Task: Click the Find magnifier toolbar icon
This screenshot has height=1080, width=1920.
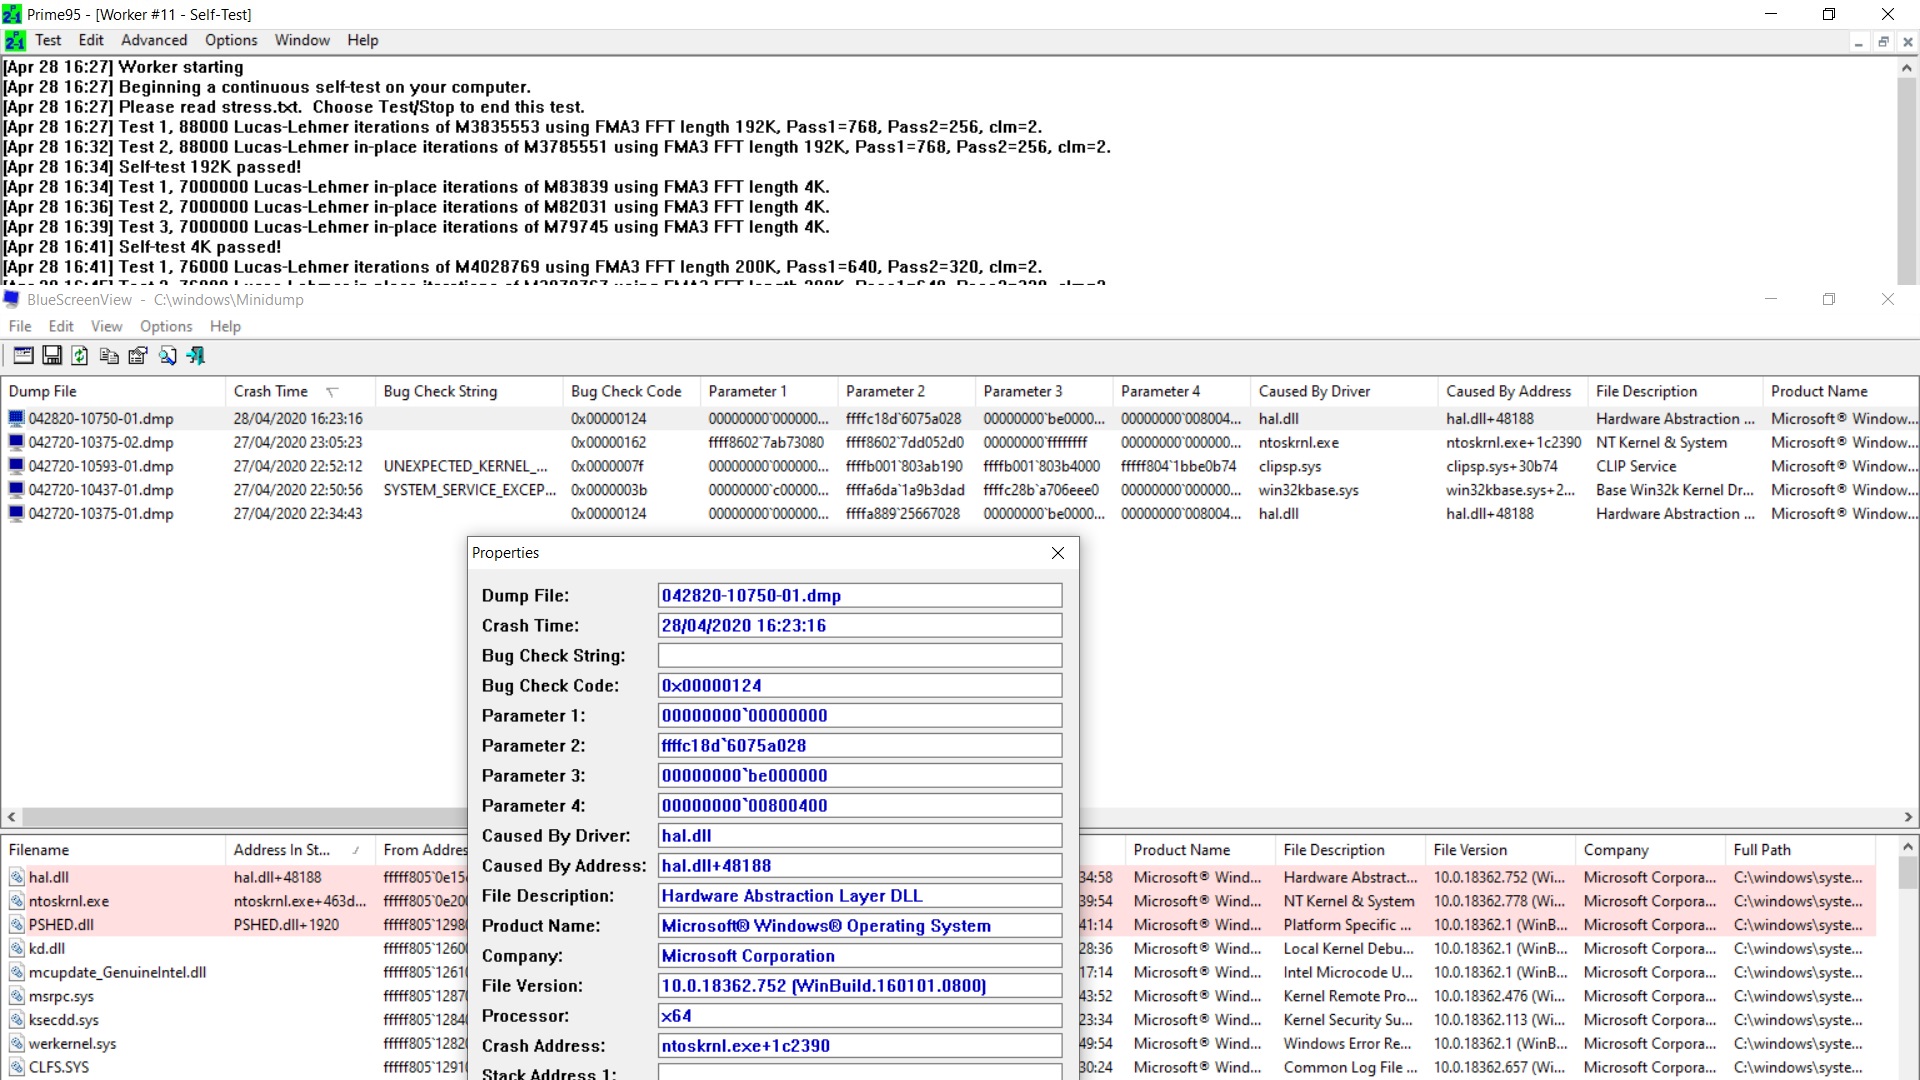Action: pyautogui.click(x=167, y=355)
